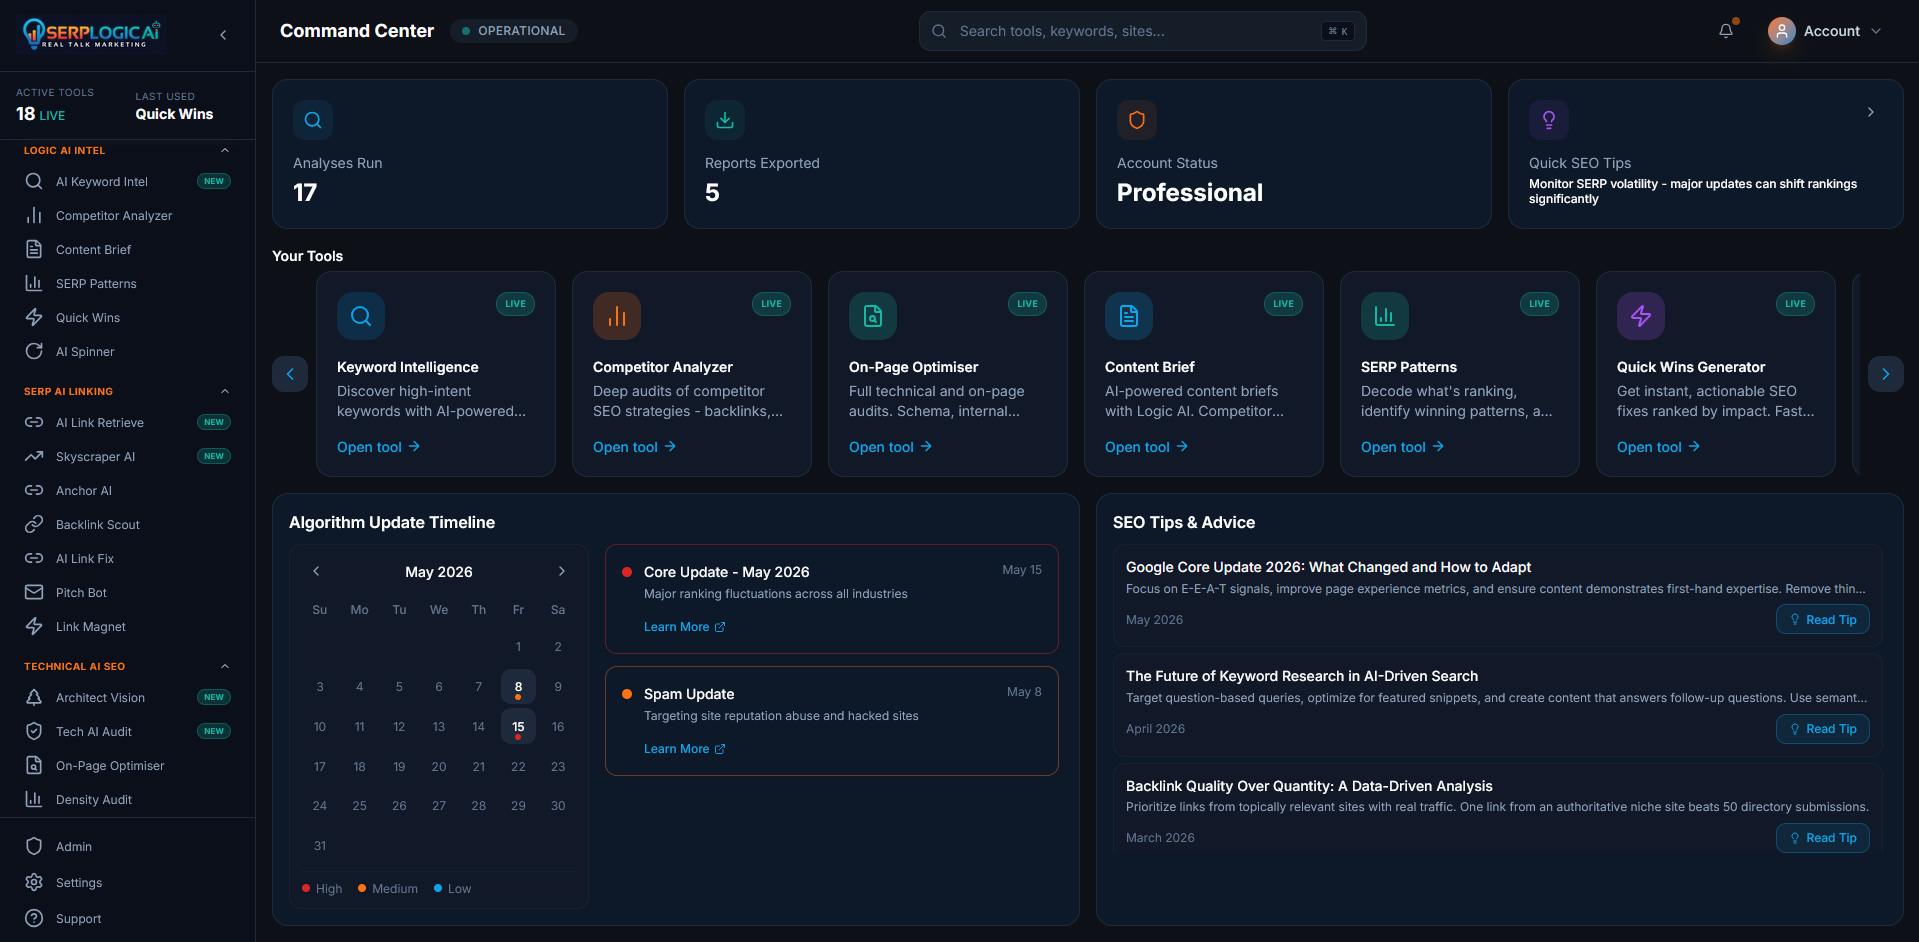The width and height of the screenshot is (1919, 942).
Task: Select May 15 on the calendar
Action: tap(518, 727)
